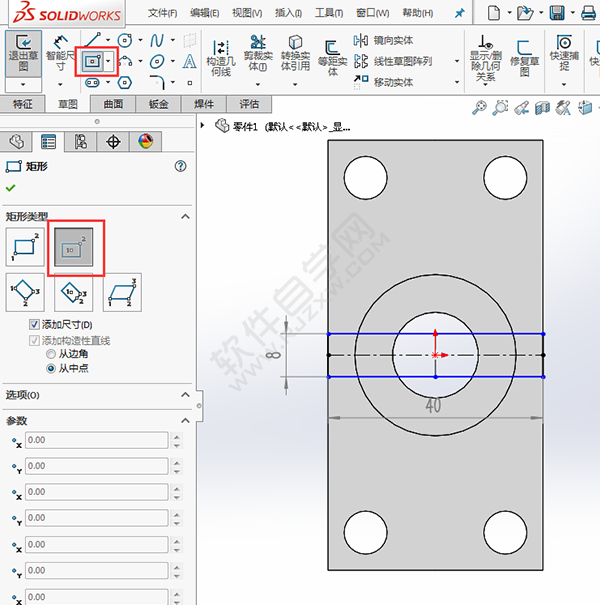Click the first X parameter field

pyautogui.click(x=96, y=440)
